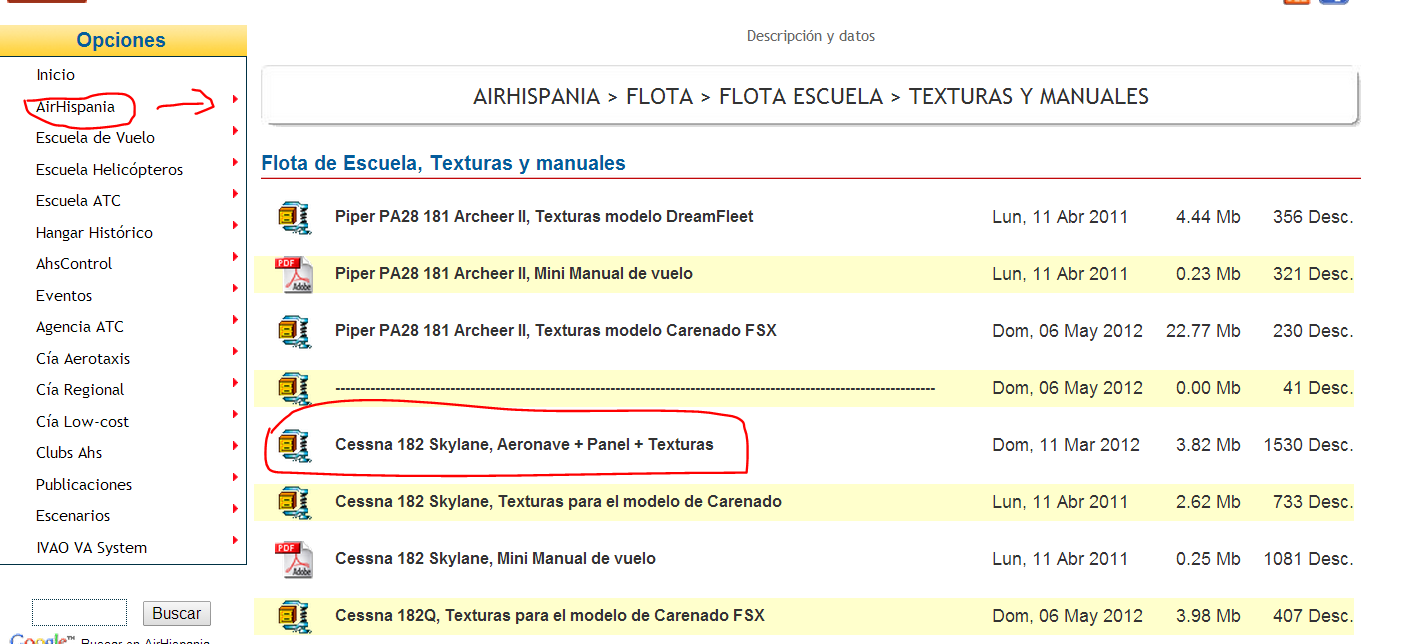Click the search text field beside Buscar
The image size is (1414, 644).
coord(79,613)
